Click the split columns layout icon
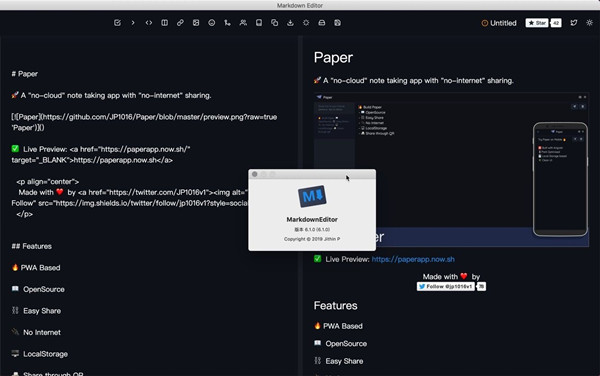The width and height of the screenshot is (600, 376). click(x=165, y=23)
